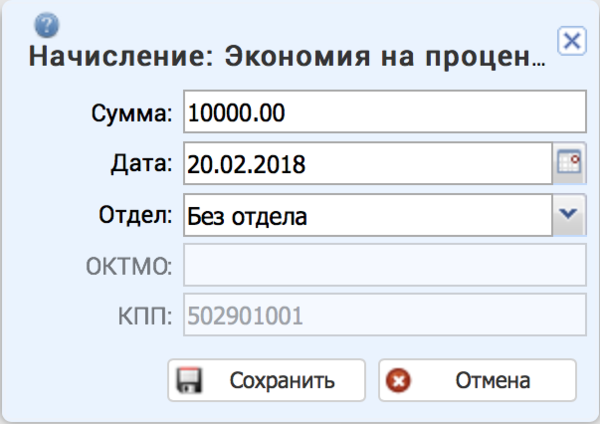Click into the Дата field showing 20.02.2018
Viewport: 600px width, 424px height.
tap(367, 164)
